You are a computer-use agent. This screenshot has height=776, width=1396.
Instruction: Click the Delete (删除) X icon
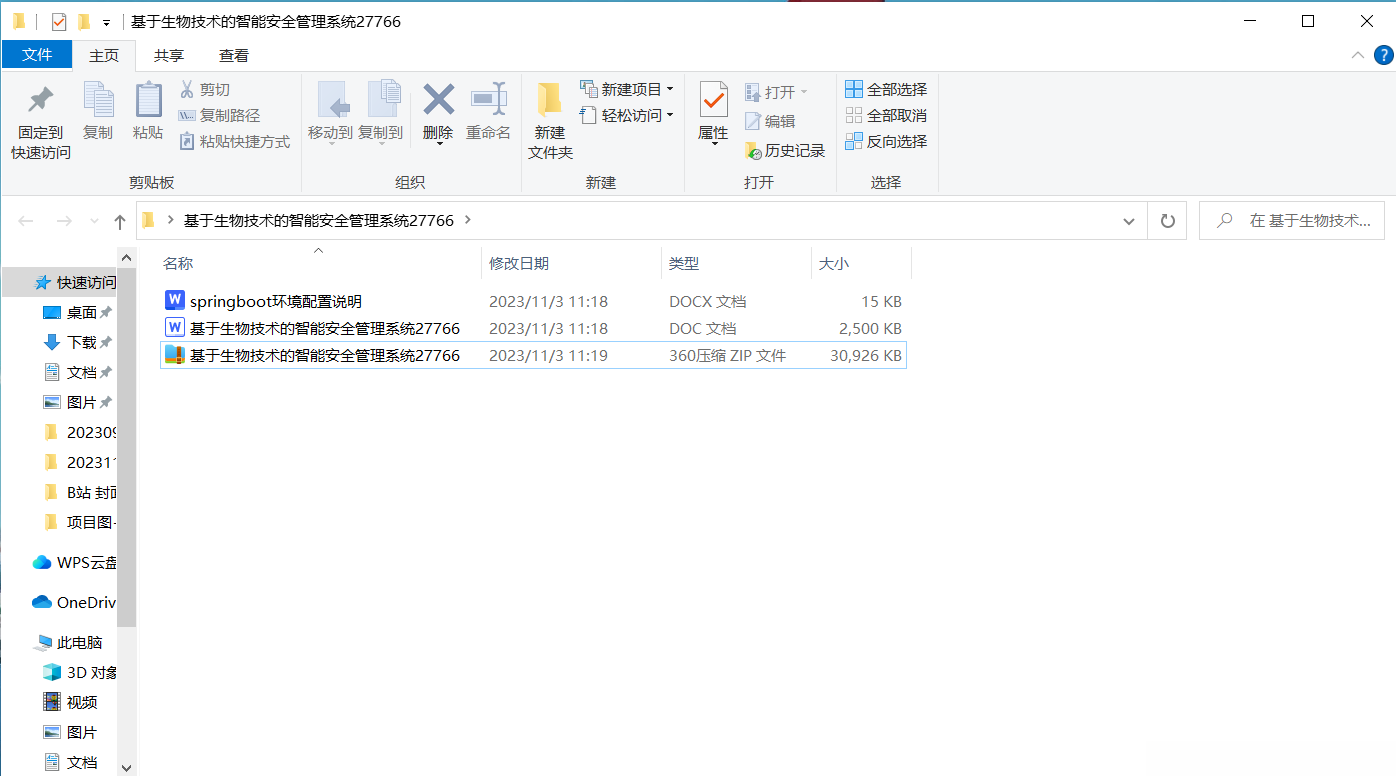click(x=438, y=100)
